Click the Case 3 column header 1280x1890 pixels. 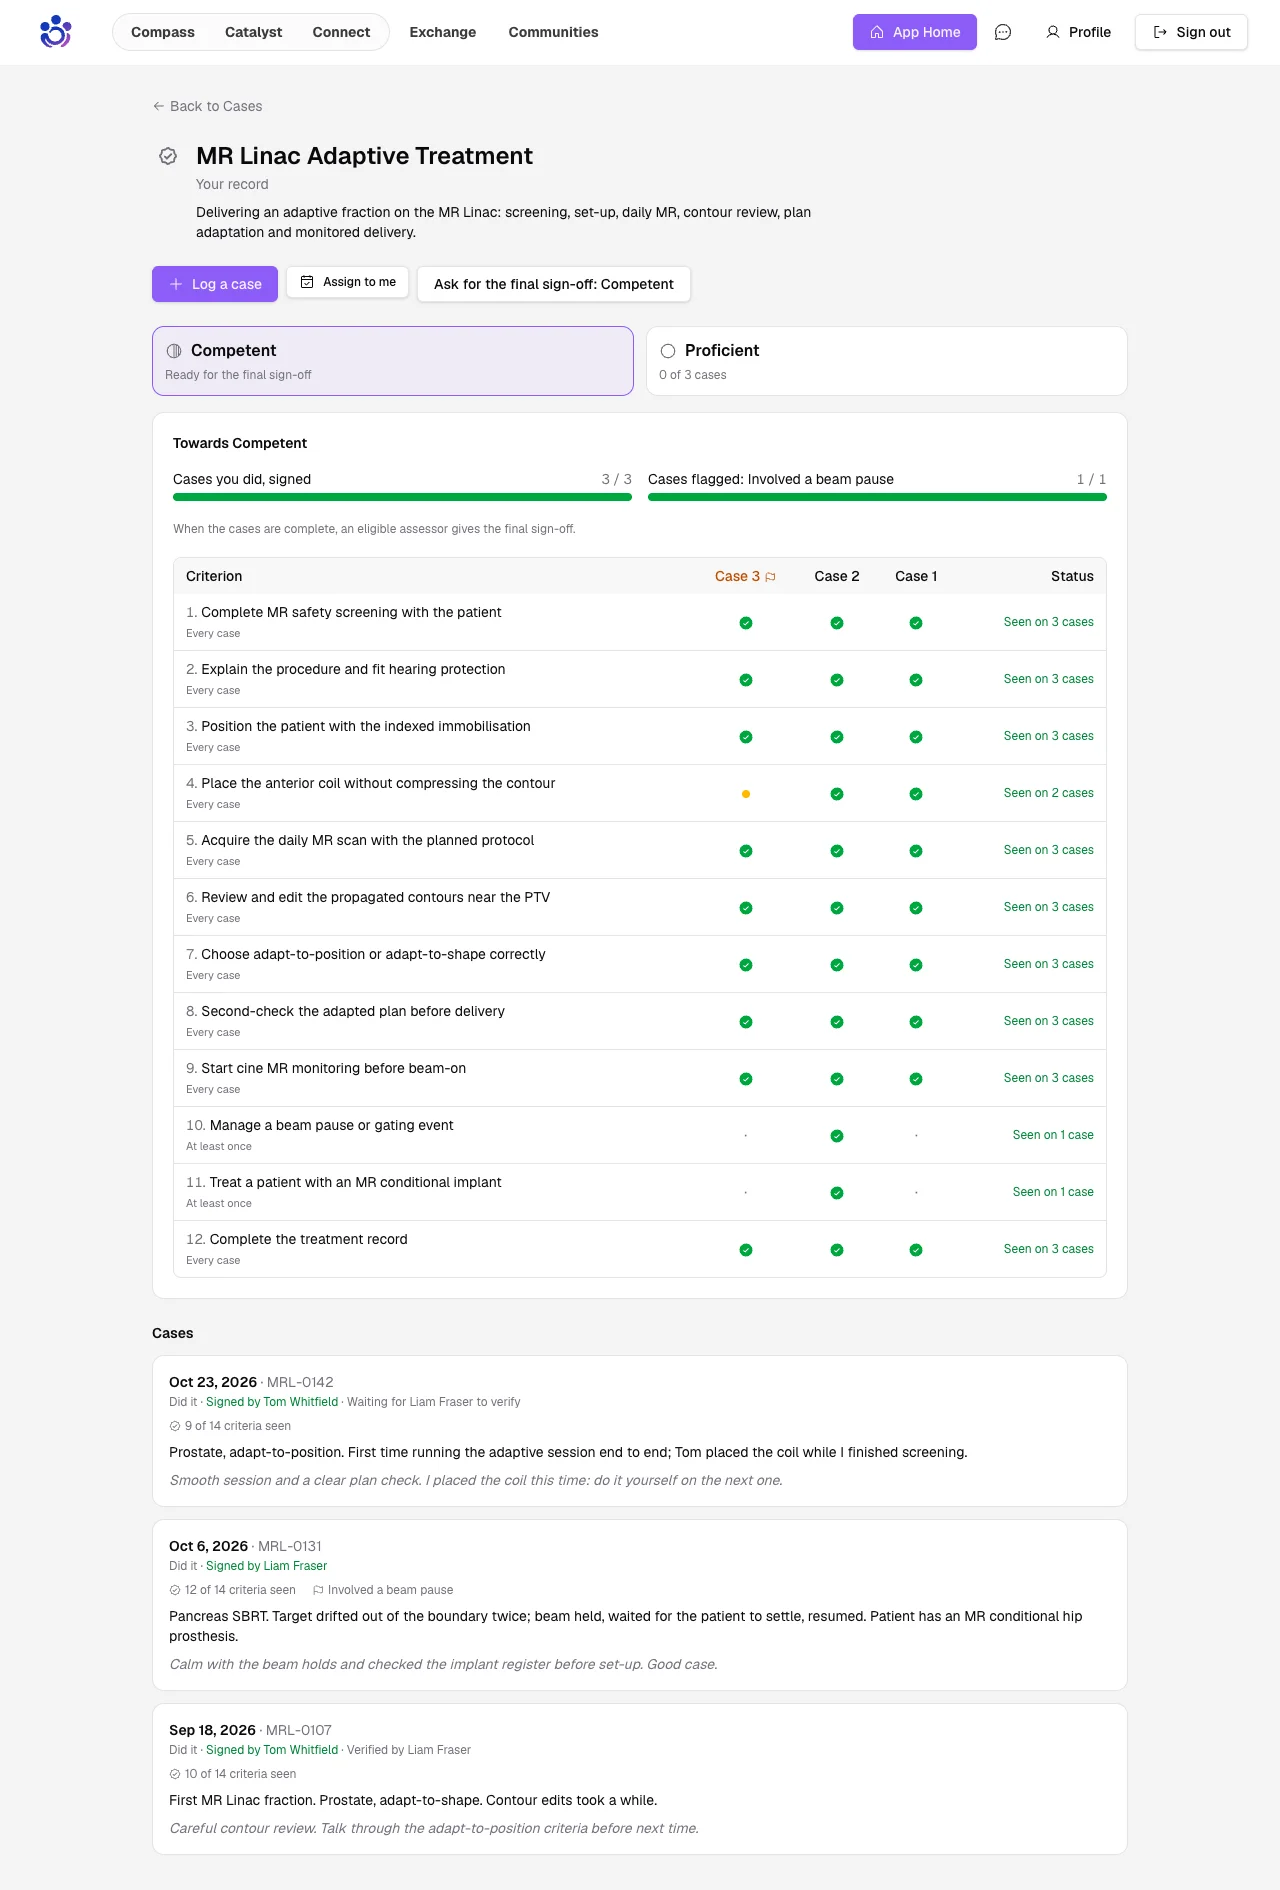tap(745, 576)
